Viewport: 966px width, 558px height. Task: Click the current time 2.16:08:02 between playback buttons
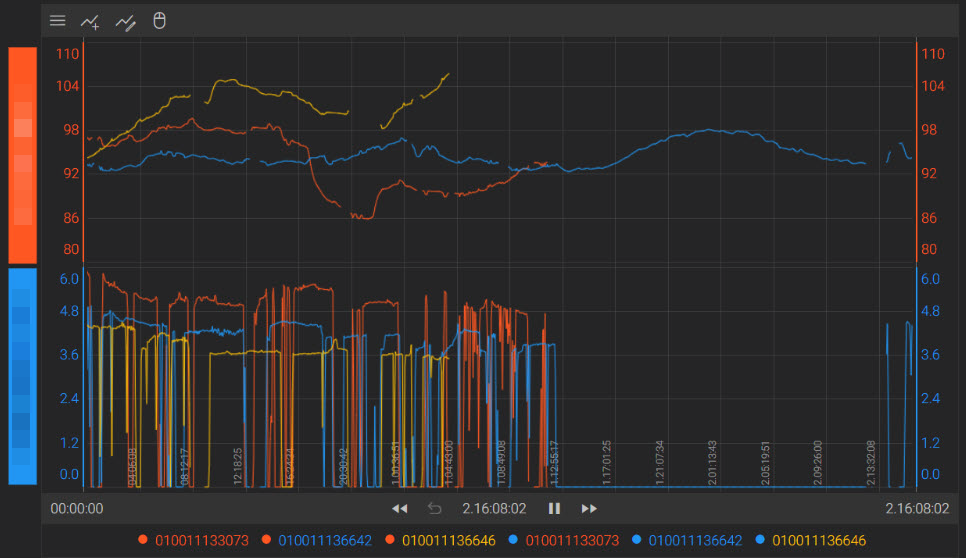(494, 509)
